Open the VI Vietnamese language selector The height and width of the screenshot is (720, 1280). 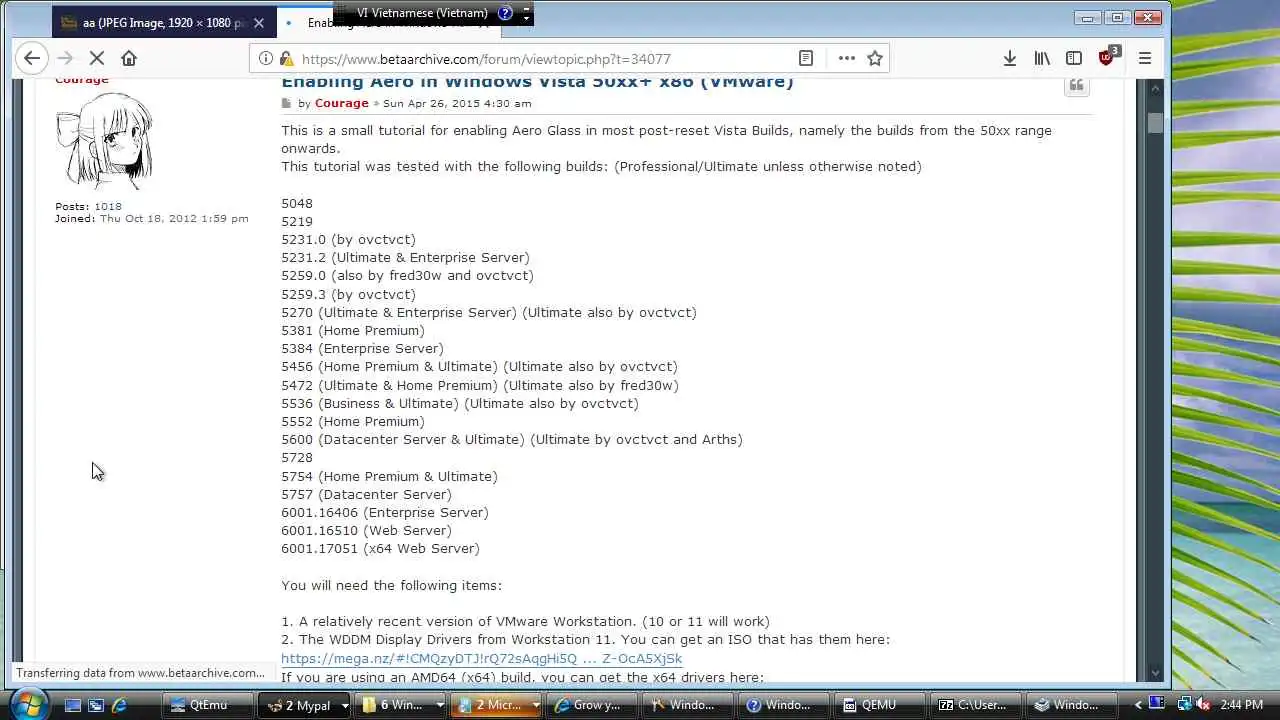click(422, 13)
